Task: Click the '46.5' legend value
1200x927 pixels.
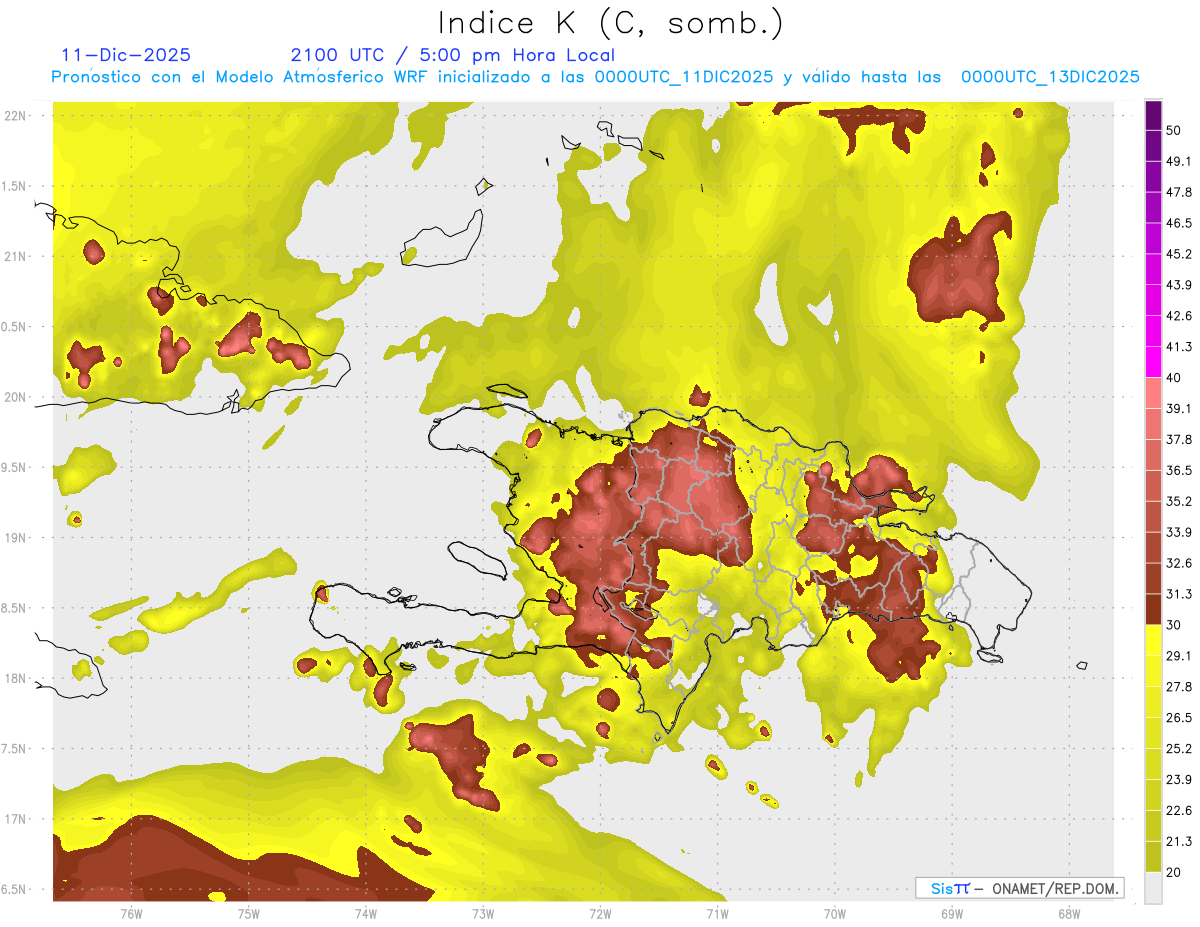Action: [1179, 223]
